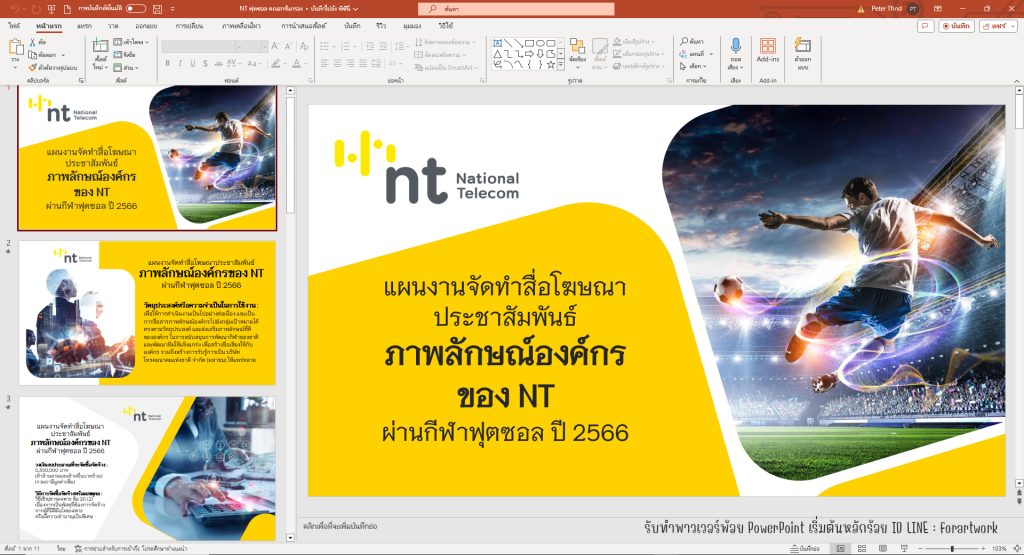Screen dimensions: 1024x555
Task: Select slide 2 thumbnail
Action: pyautogui.click(x=147, y=313)
